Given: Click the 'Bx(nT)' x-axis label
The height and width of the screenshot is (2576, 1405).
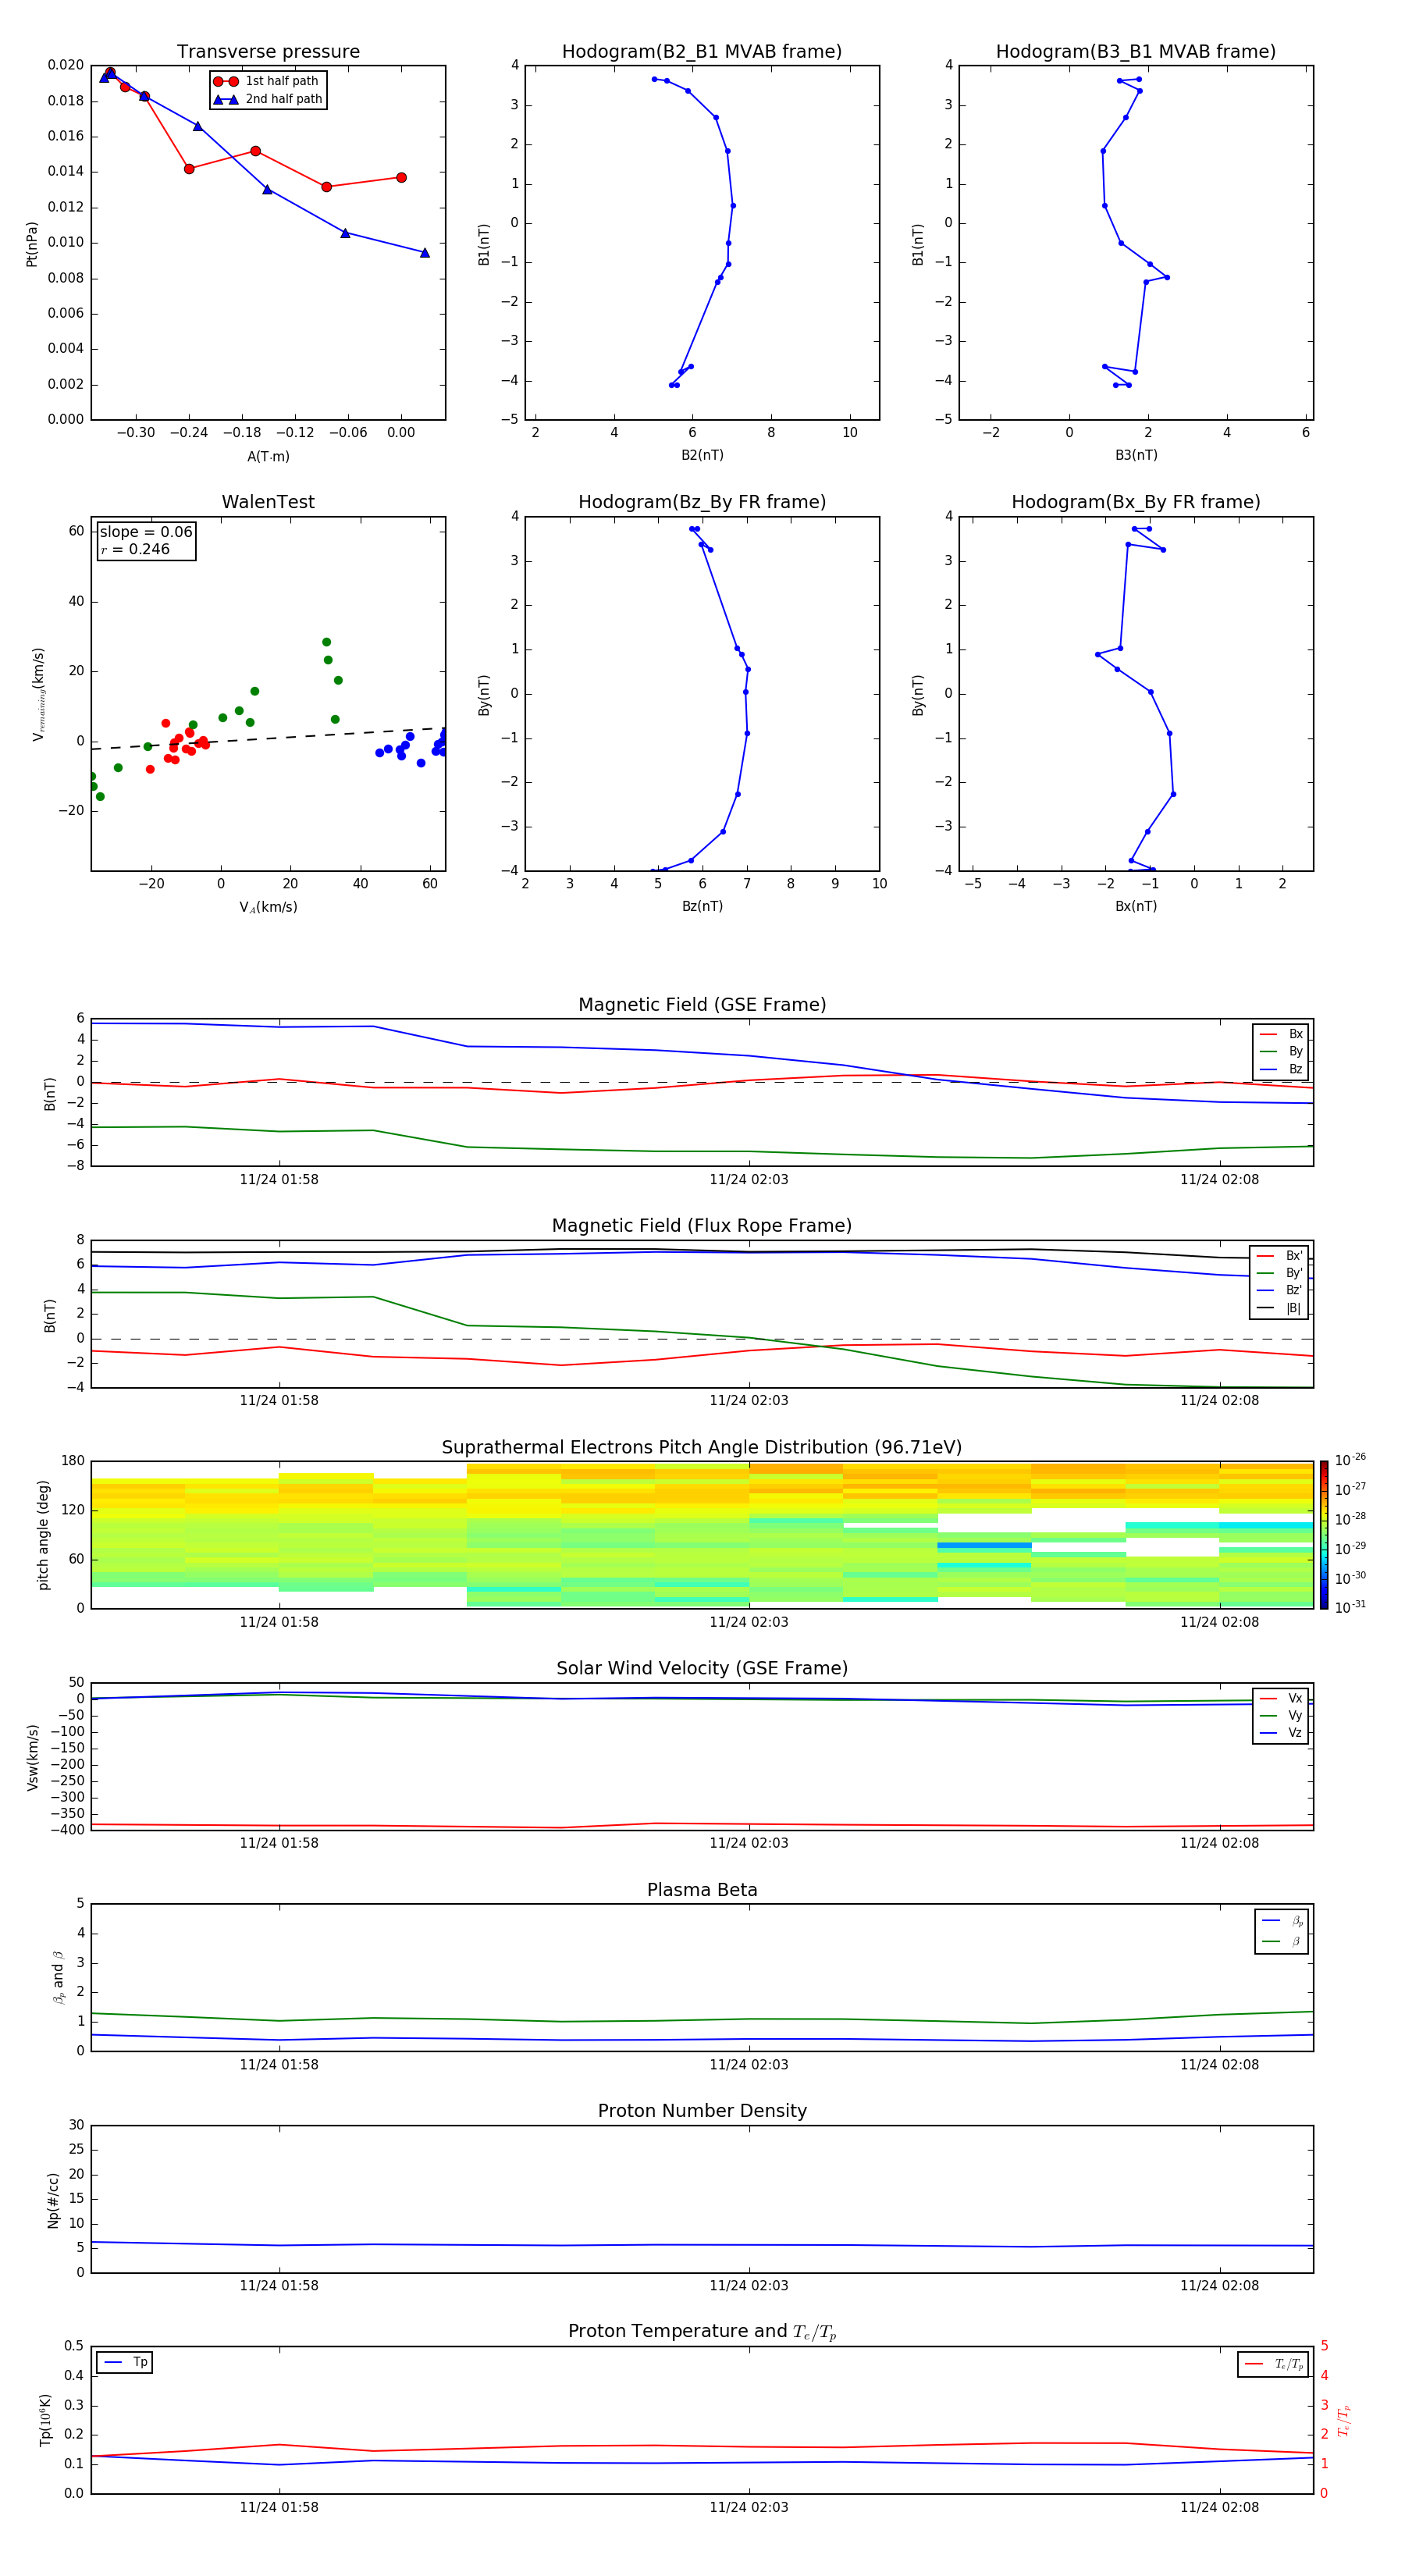Looking at the screenshot, I should tap(1136, 906).
